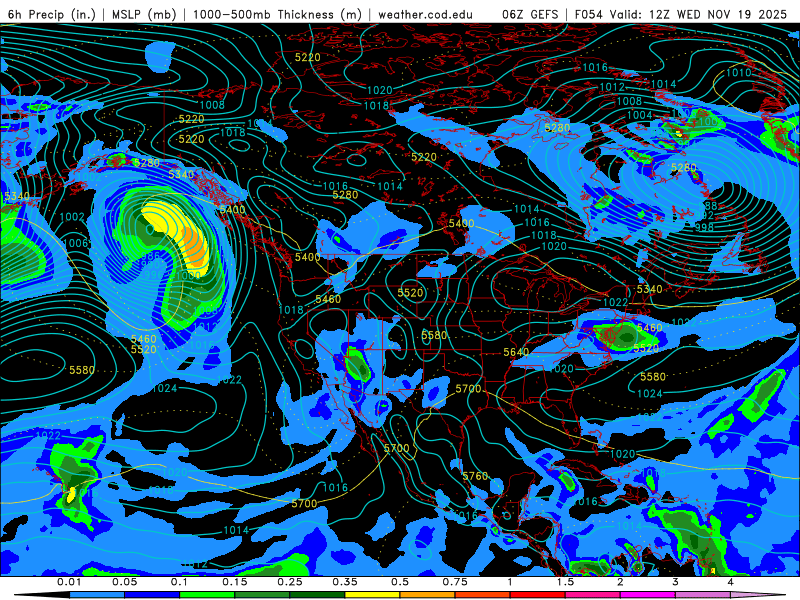
Task: Click the 'F054' forecast hour text
Action: (x=588, y=14)
